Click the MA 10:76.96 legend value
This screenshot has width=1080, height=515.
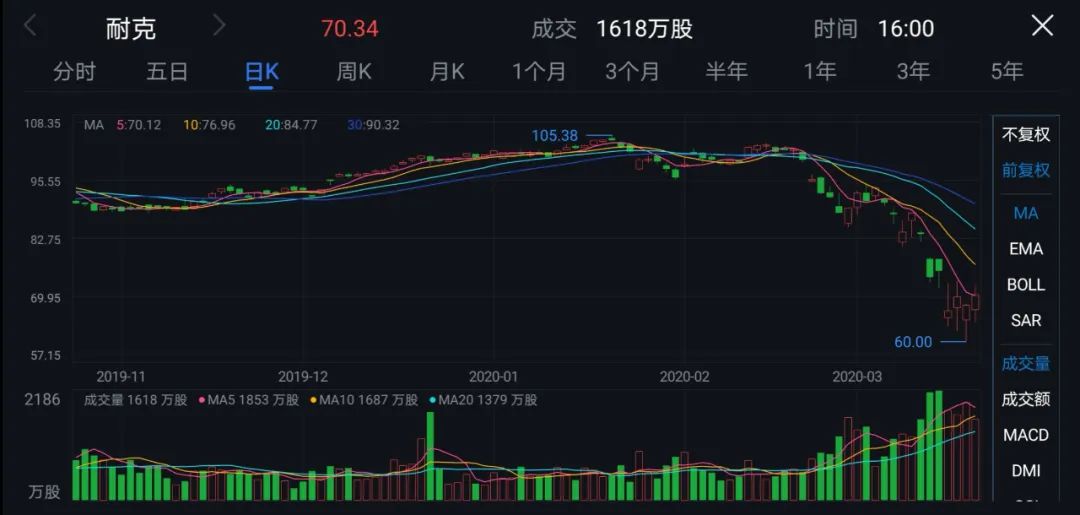coord(209,125)
